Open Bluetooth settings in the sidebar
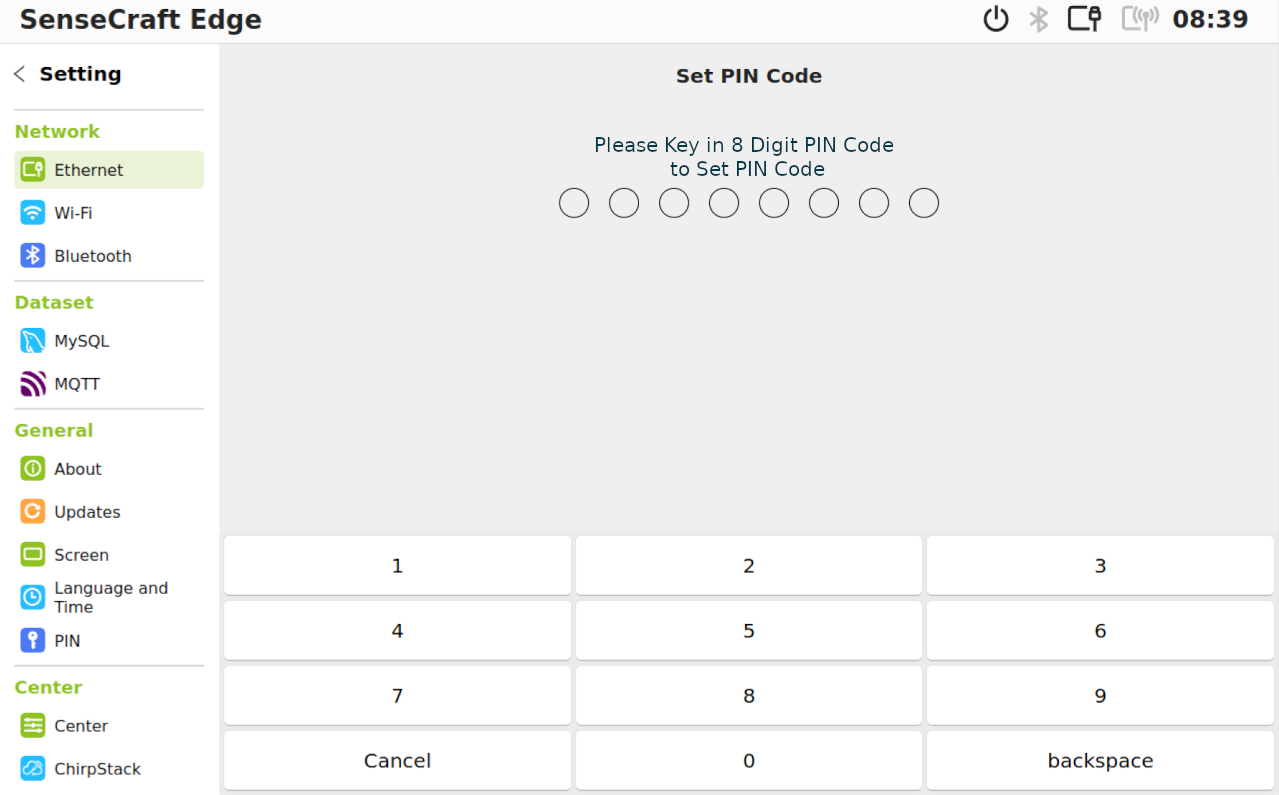This screenshot has width=1279, height=795. pos(109,256)
